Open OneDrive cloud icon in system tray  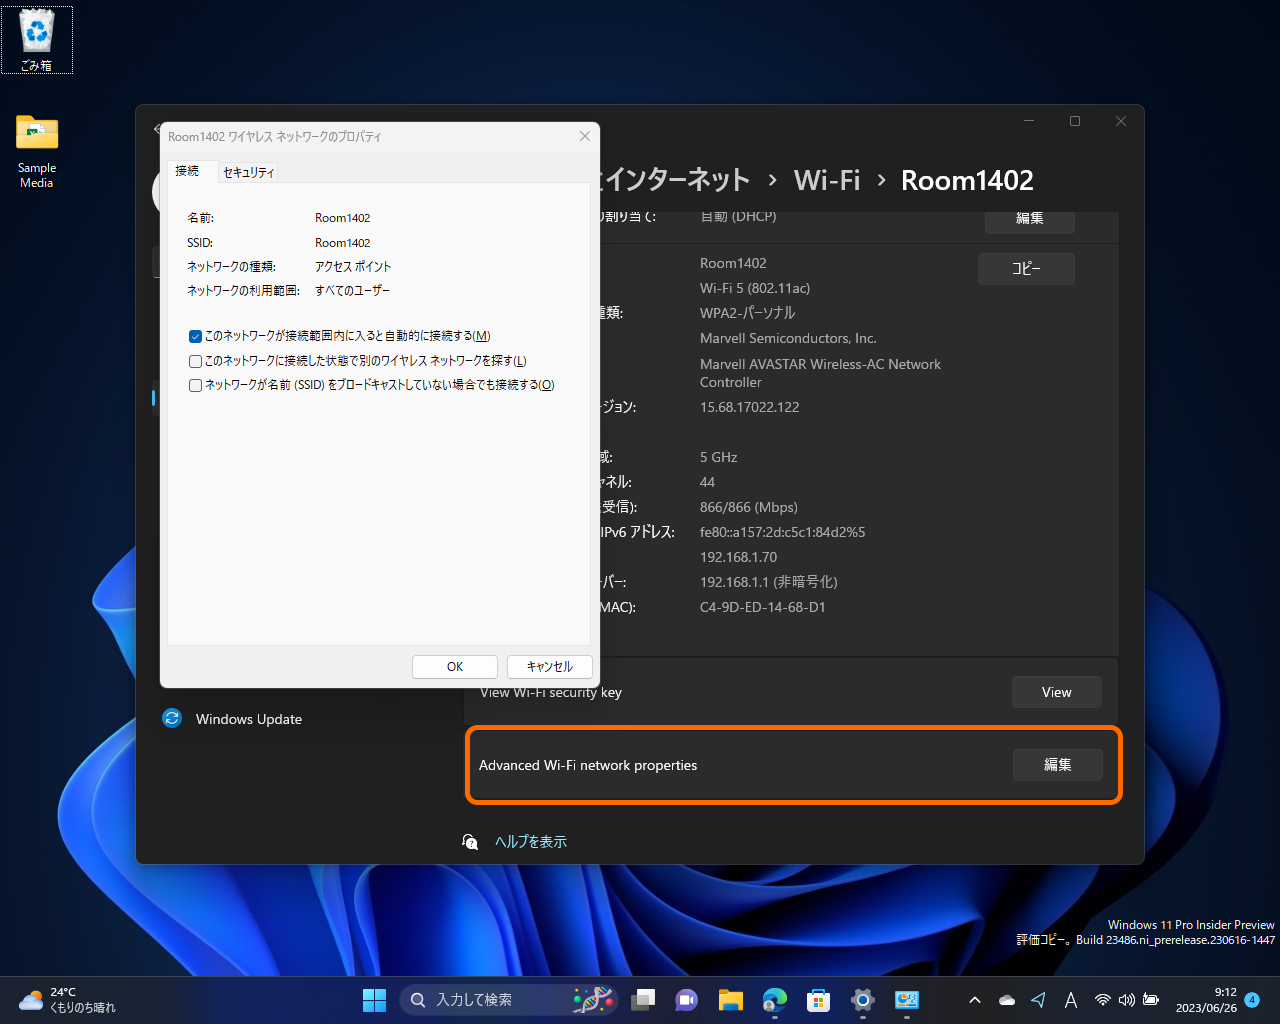1006,999
